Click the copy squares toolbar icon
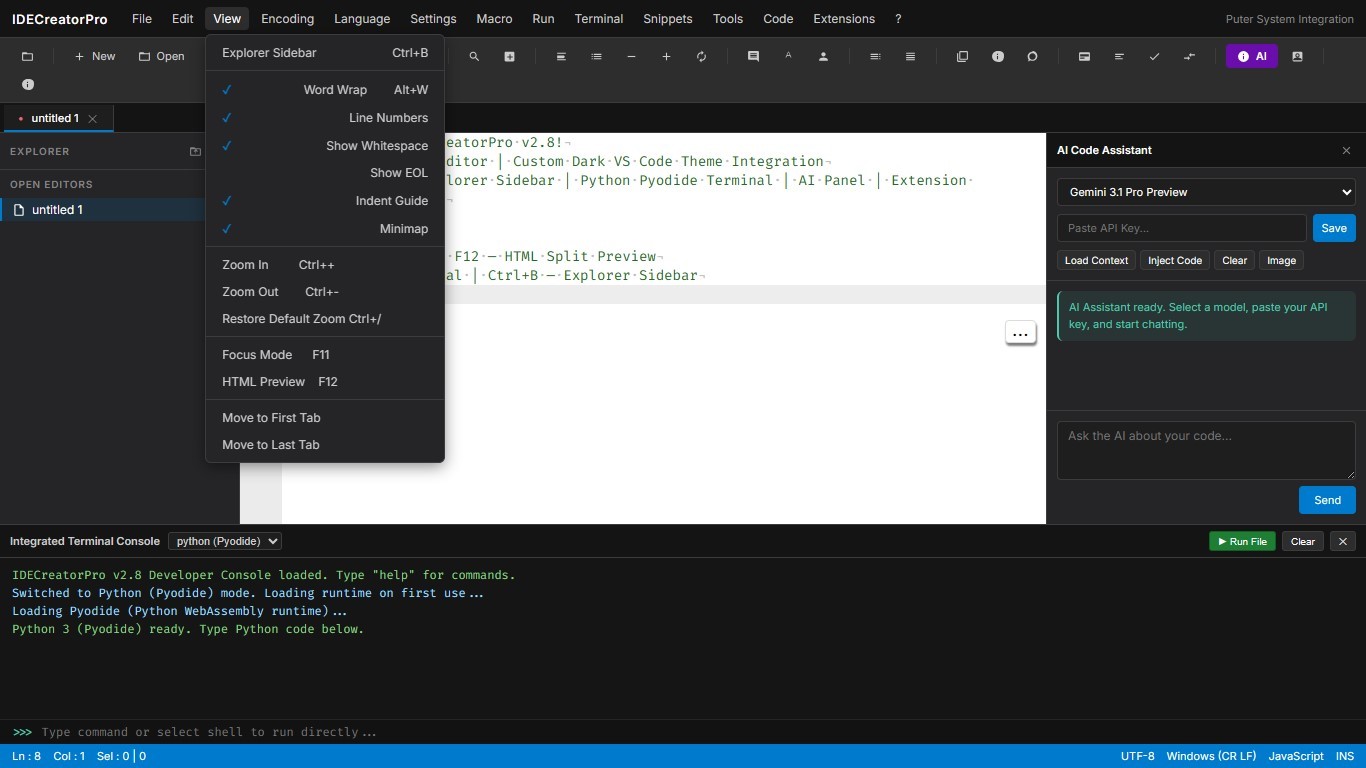Viewport: 1366px width, 768px height. [x=962, y=56]
